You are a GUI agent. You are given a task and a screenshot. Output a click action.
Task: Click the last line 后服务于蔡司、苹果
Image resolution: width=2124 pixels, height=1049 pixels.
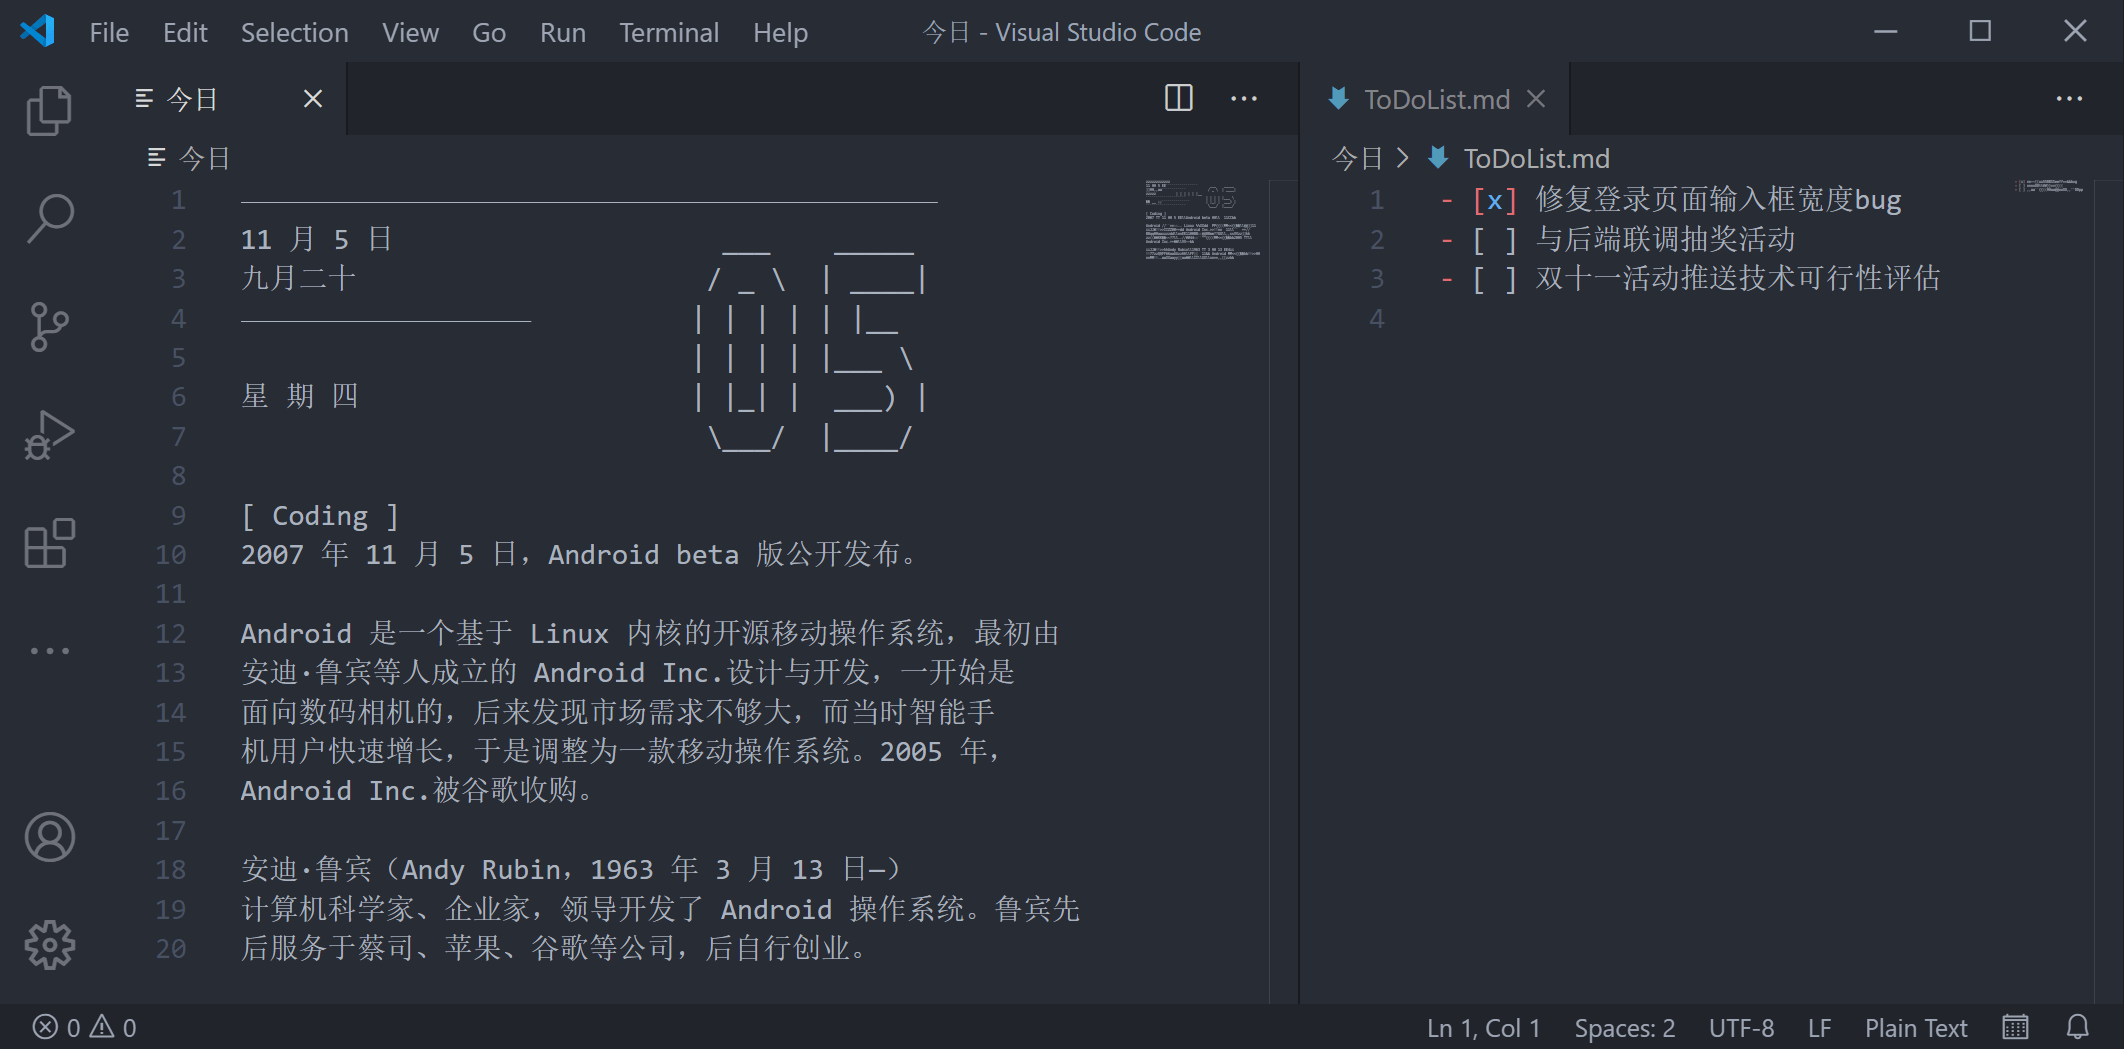554,949
